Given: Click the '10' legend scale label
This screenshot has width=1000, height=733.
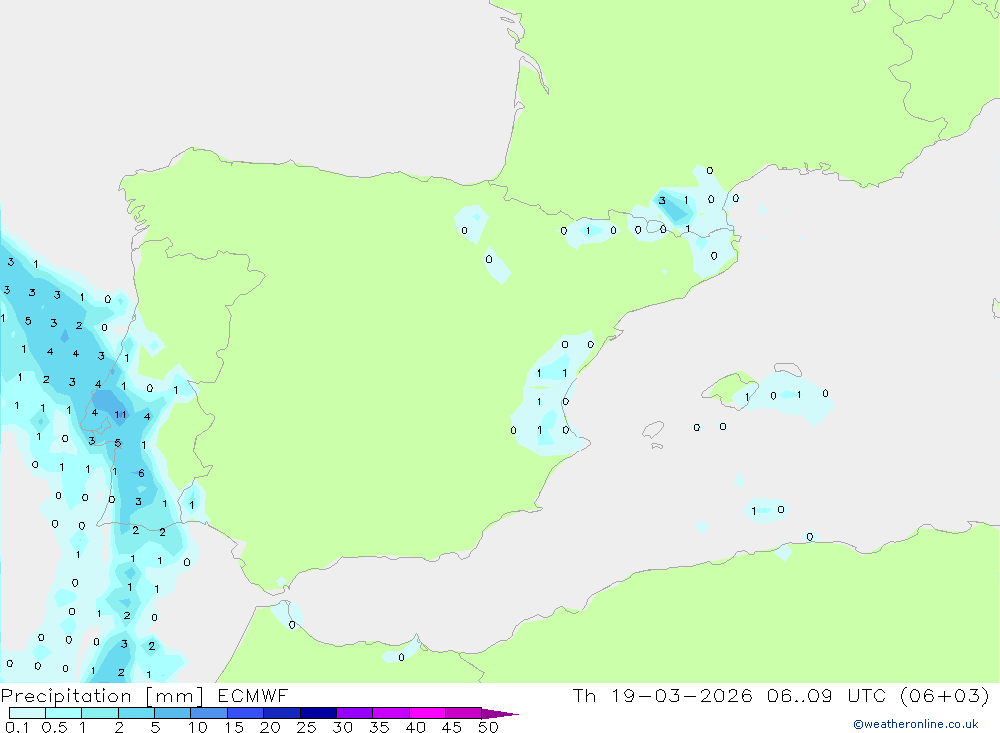Looking at the screenshot, I should point(197,727).
